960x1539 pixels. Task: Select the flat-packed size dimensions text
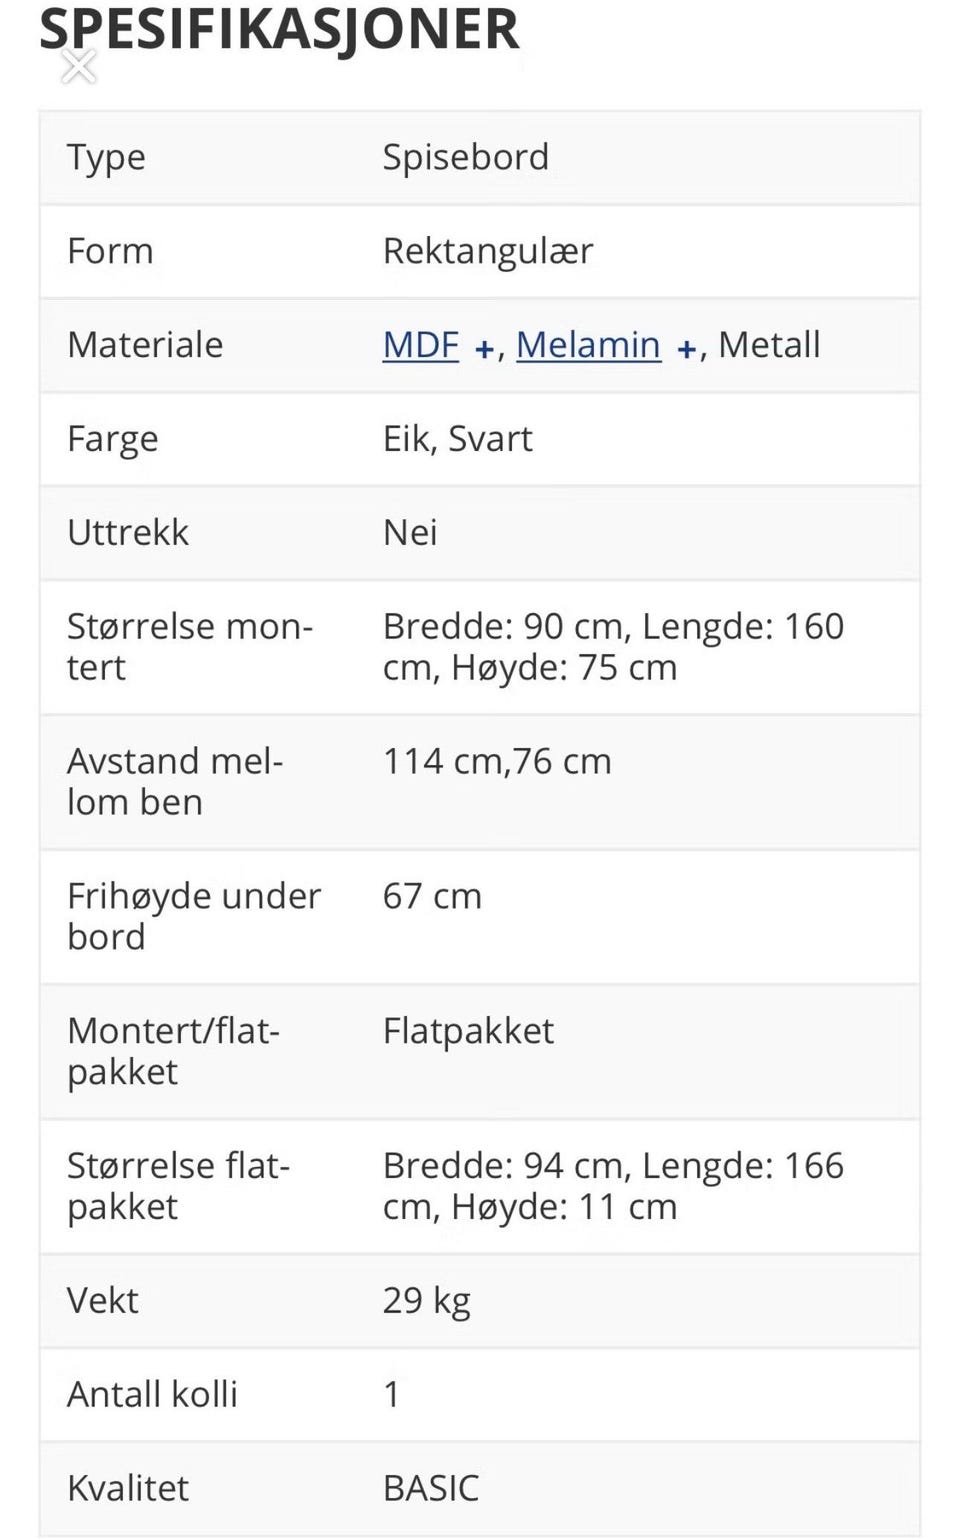(x=613, y=1186)
